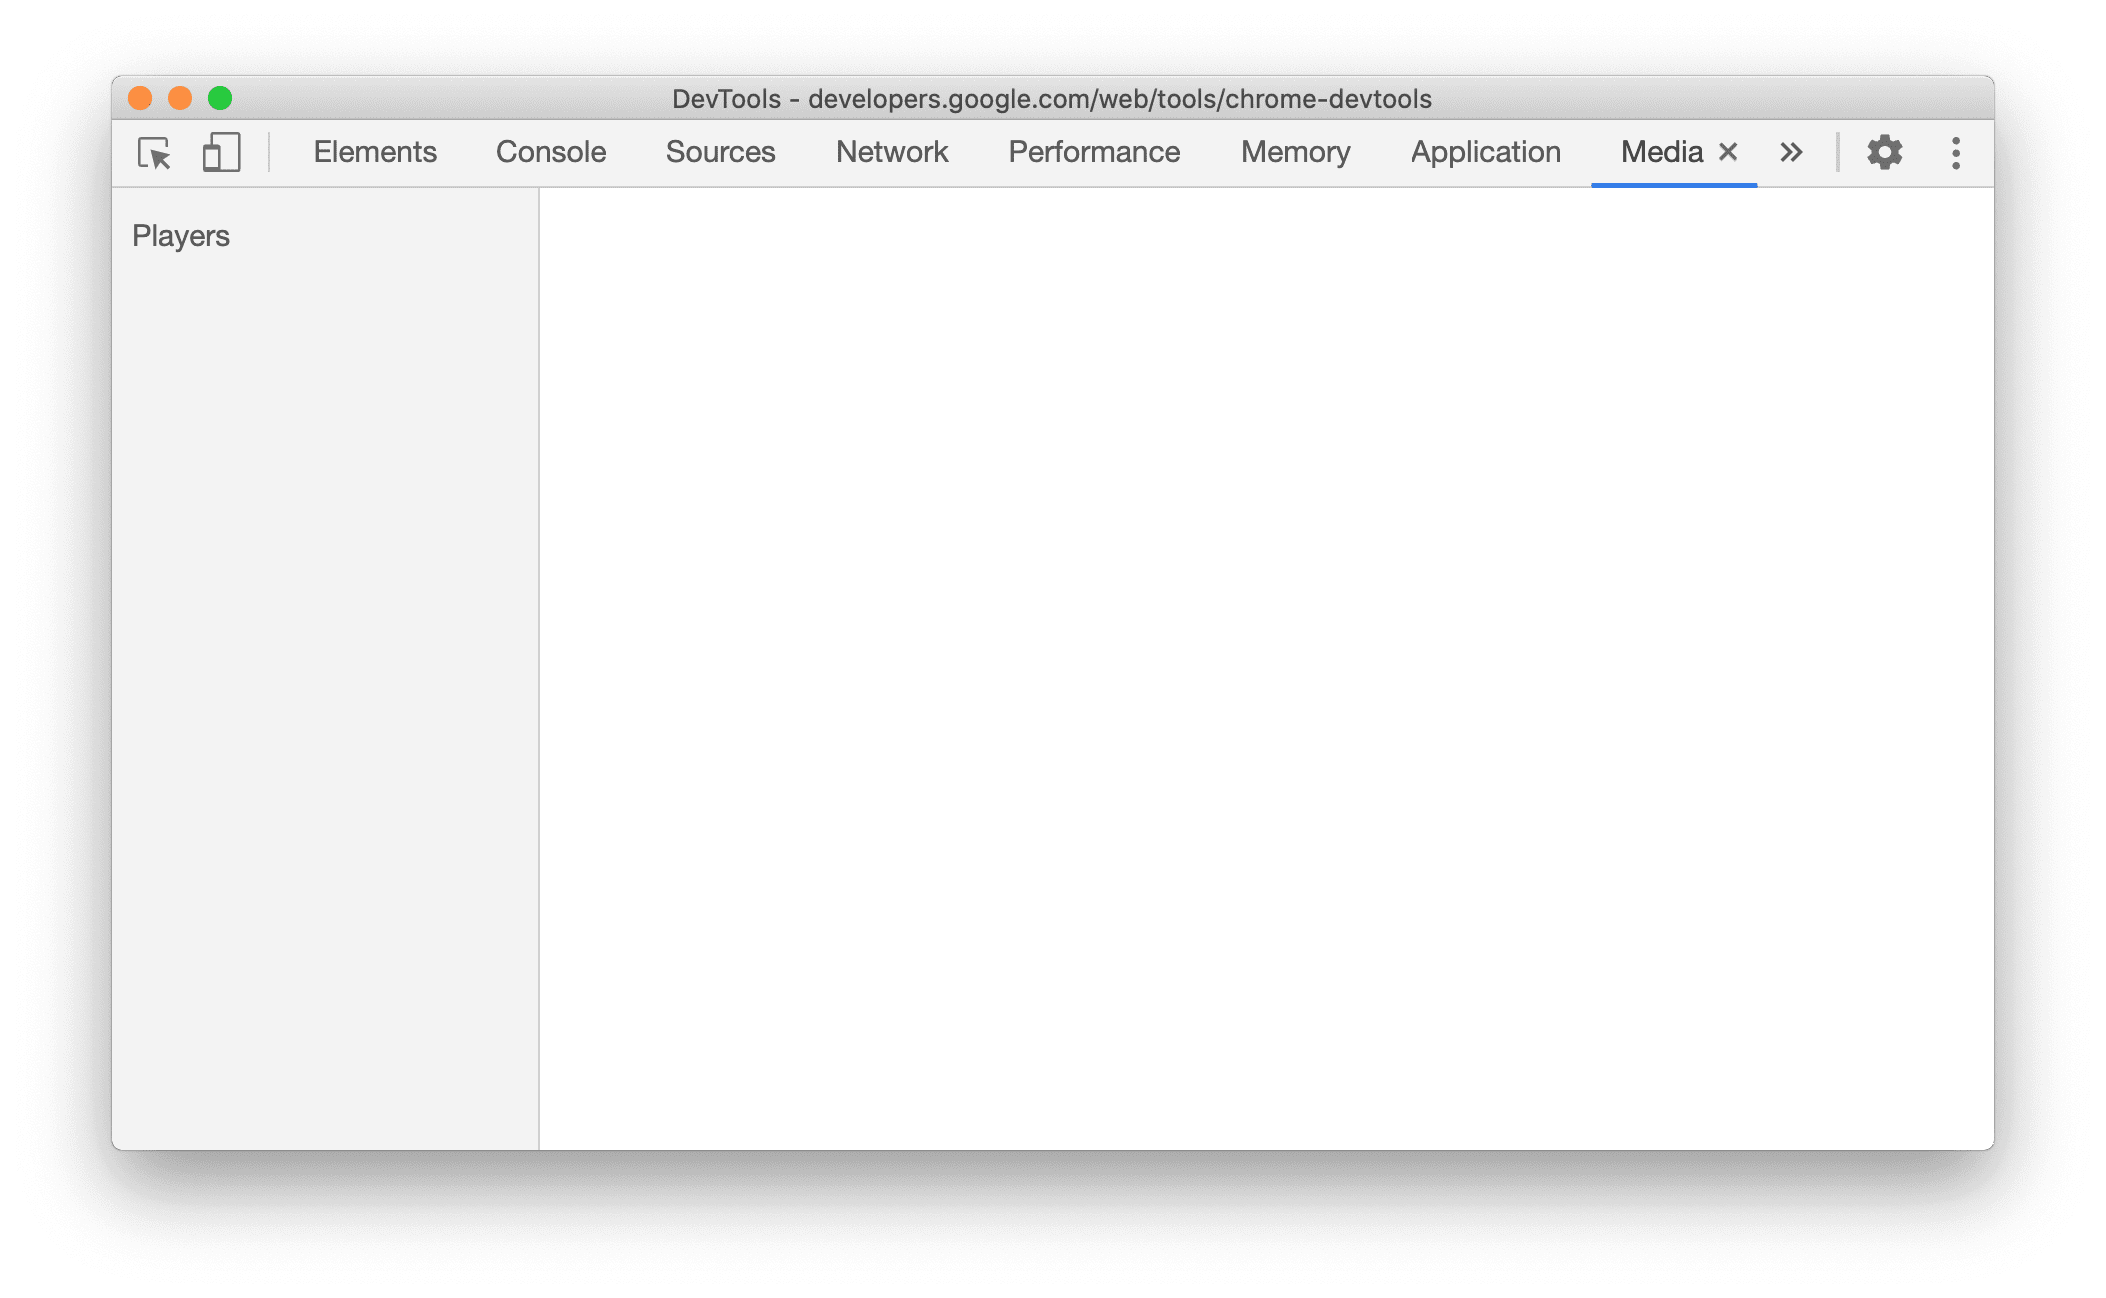Screen dimensions: 2106x1298
Task: Open the Sources panel
Action: click(721, 152)
